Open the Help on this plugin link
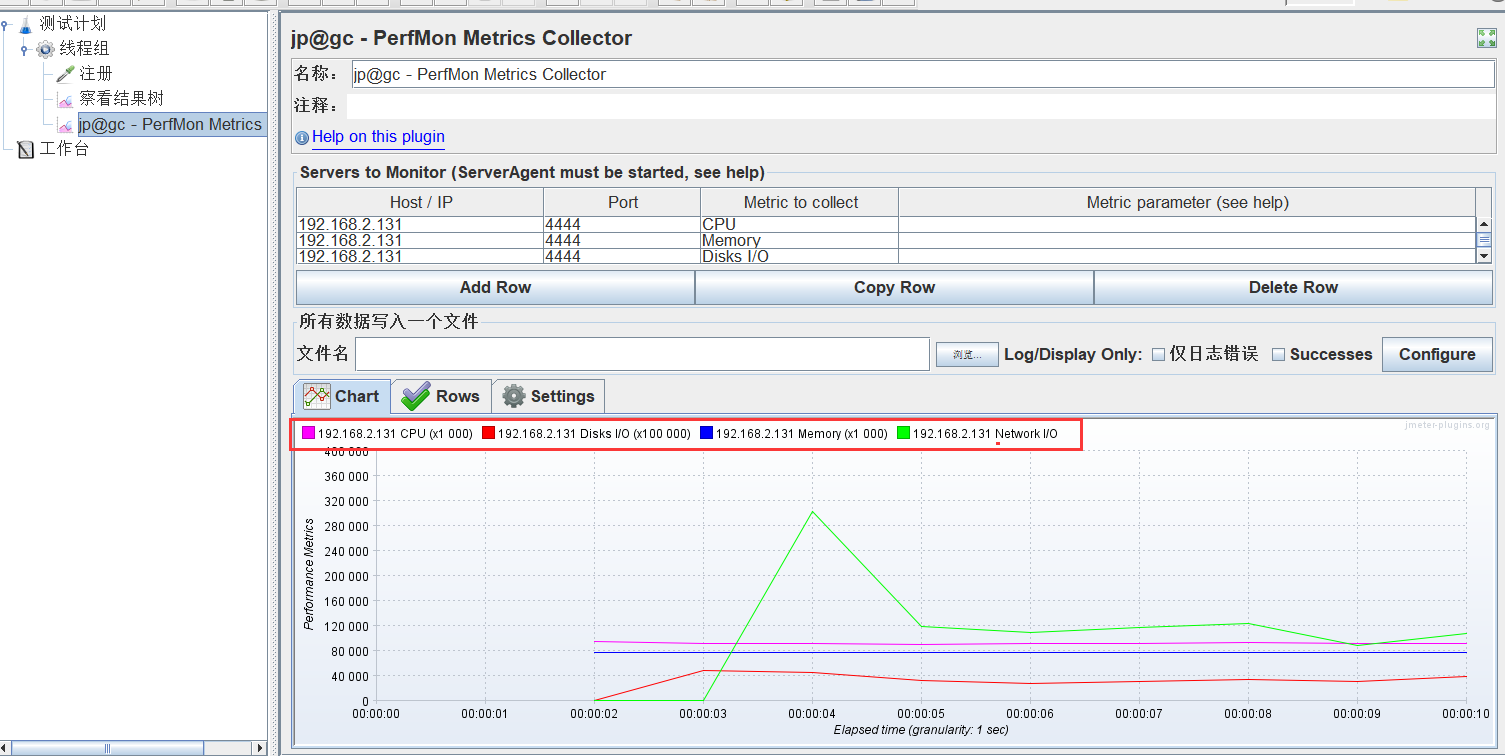The image size is (1505, 756). (x=378, y=137)
